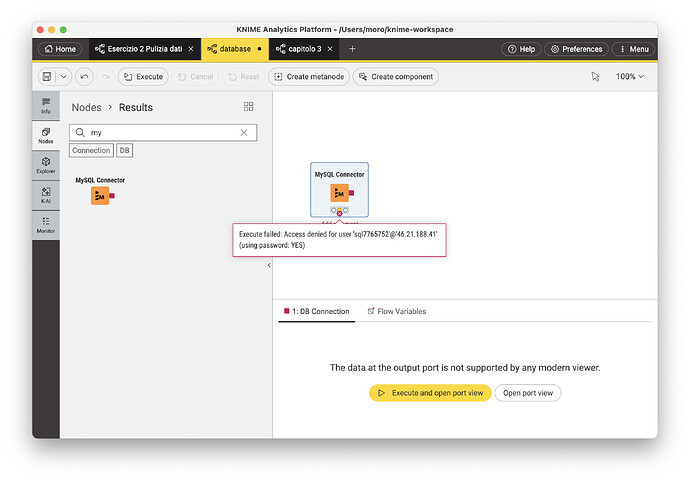690x481 pixels.
Task: Collapse the side panel with arrow
Action: 269,265
